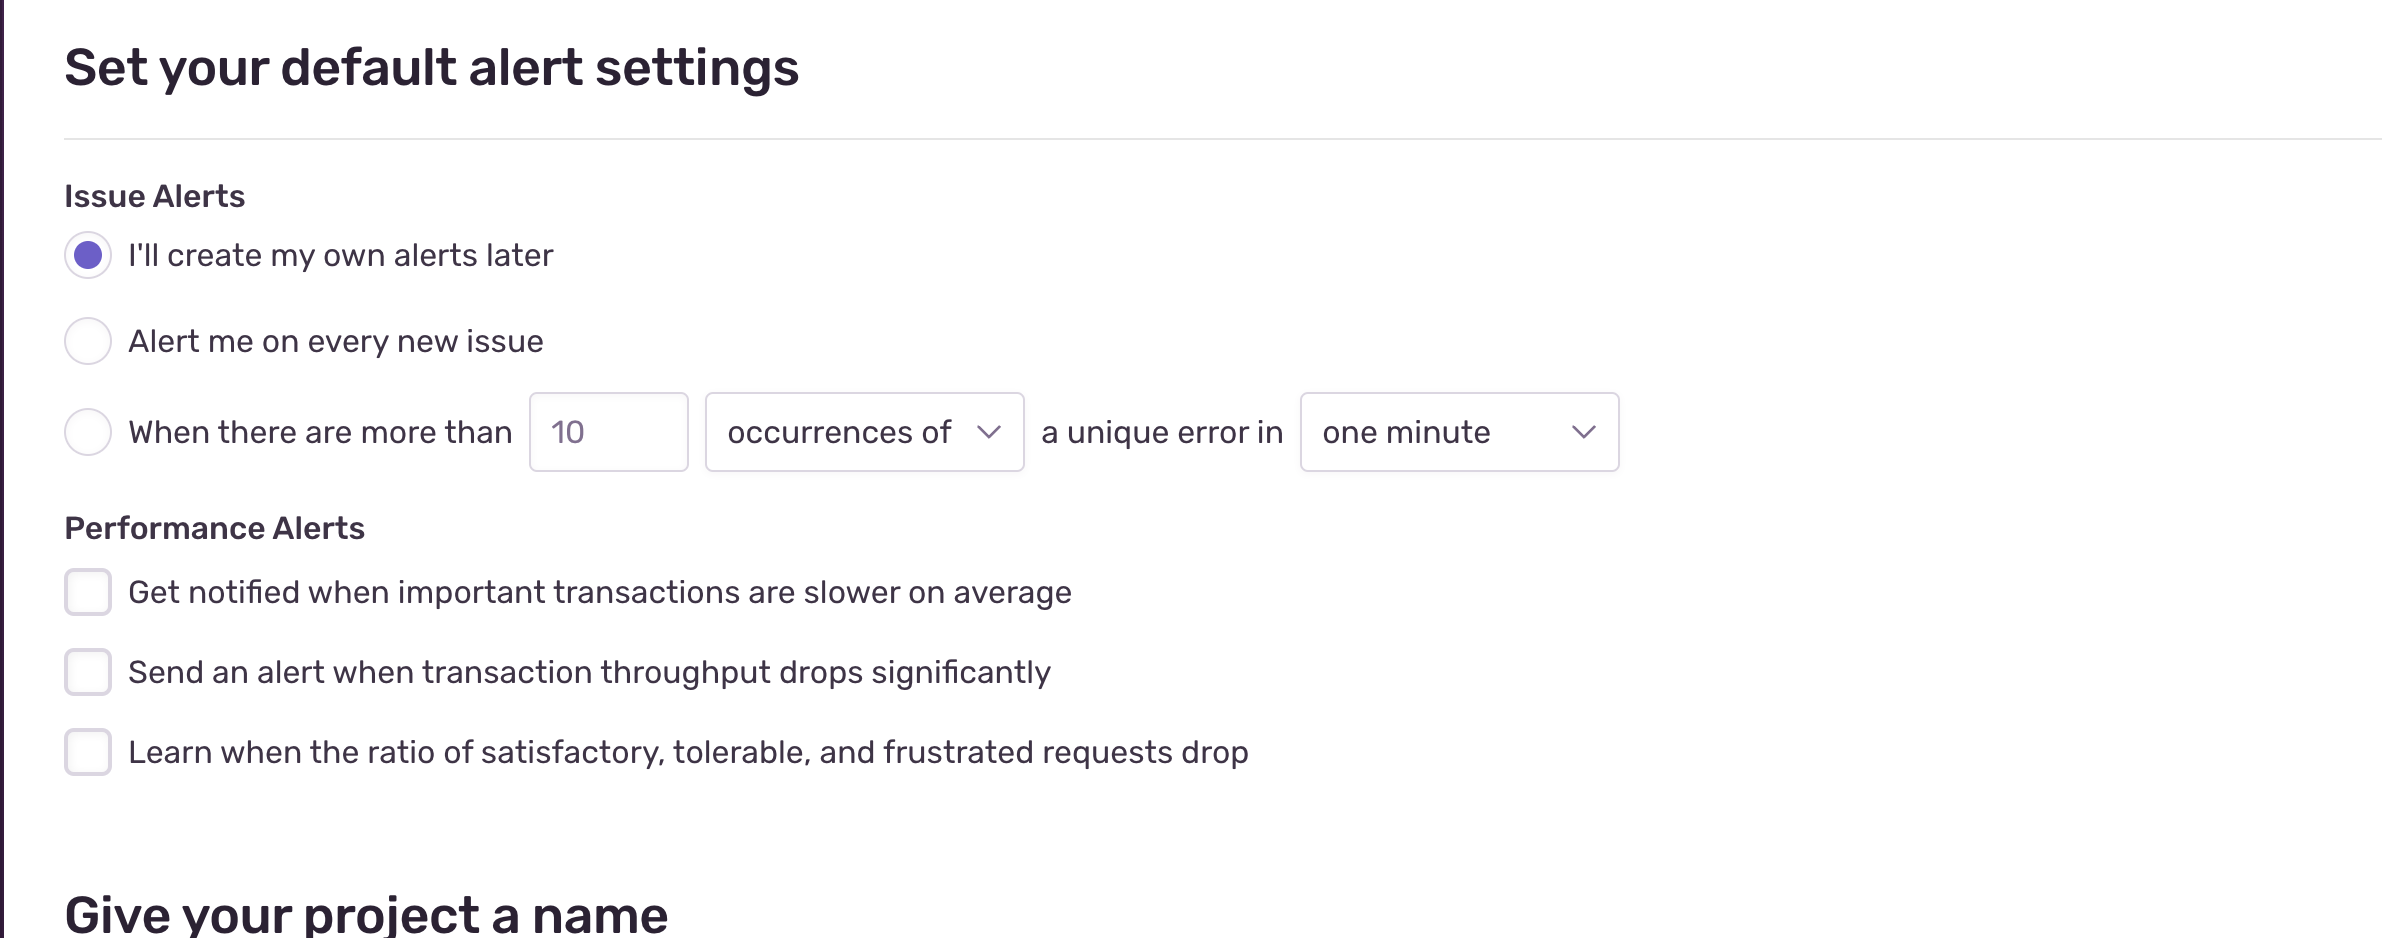Click the "Set your default alert settings" heading
Image resolution: width=2382 pixels, height=938 pixels.
pyautogui.click(x=432, y=68)
